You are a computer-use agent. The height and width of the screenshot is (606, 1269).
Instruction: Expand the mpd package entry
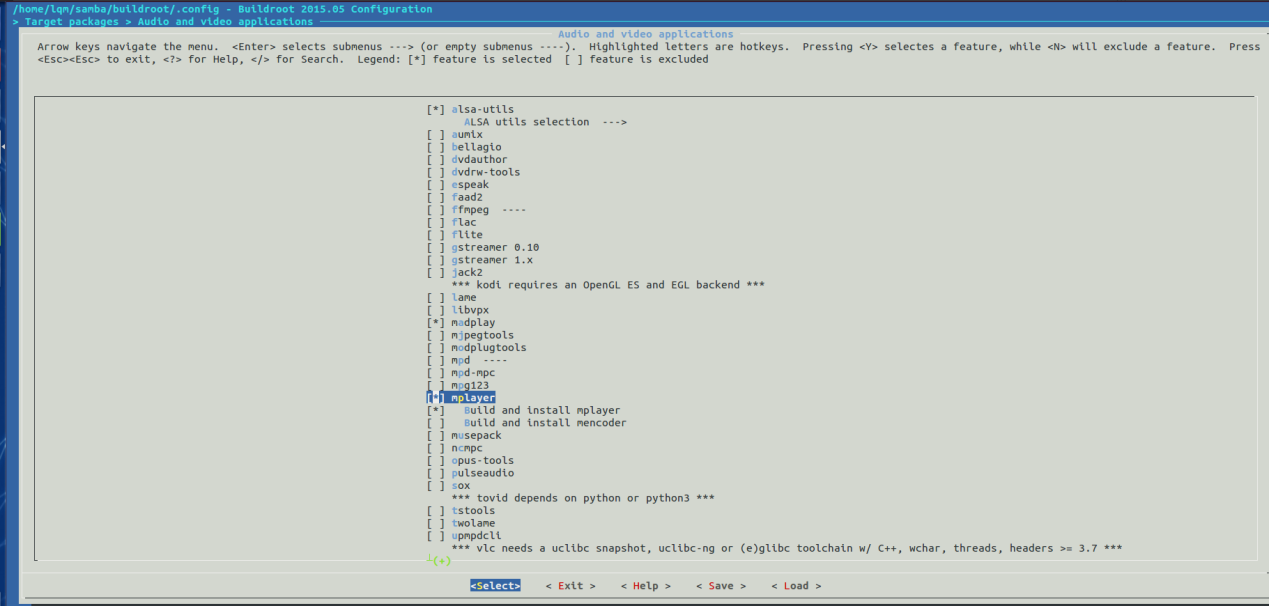tap(478, 360)
